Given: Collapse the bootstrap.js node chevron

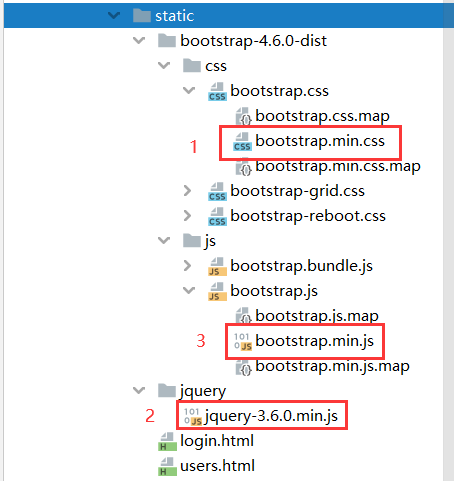Looking at the screenshot, I should (189, 291).
